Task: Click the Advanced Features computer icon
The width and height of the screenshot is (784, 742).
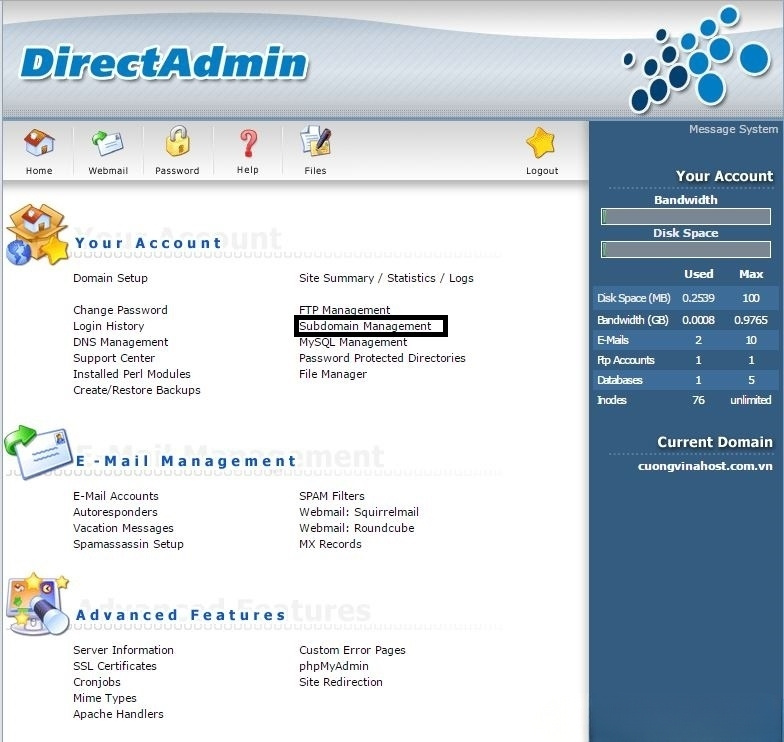Action: click(38, 604)
